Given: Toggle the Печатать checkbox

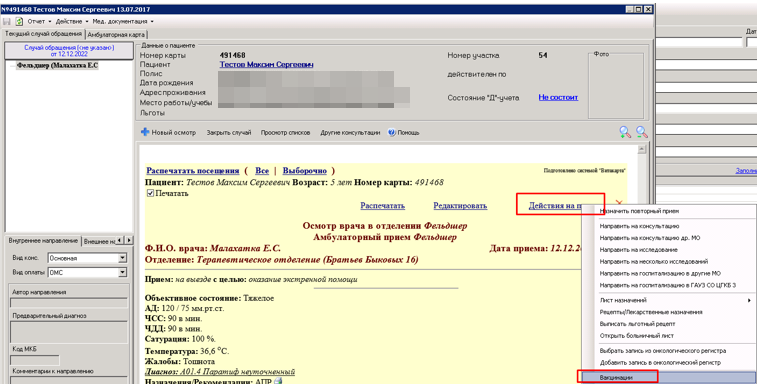Looking at the screenshot, I should click(150, 193).
